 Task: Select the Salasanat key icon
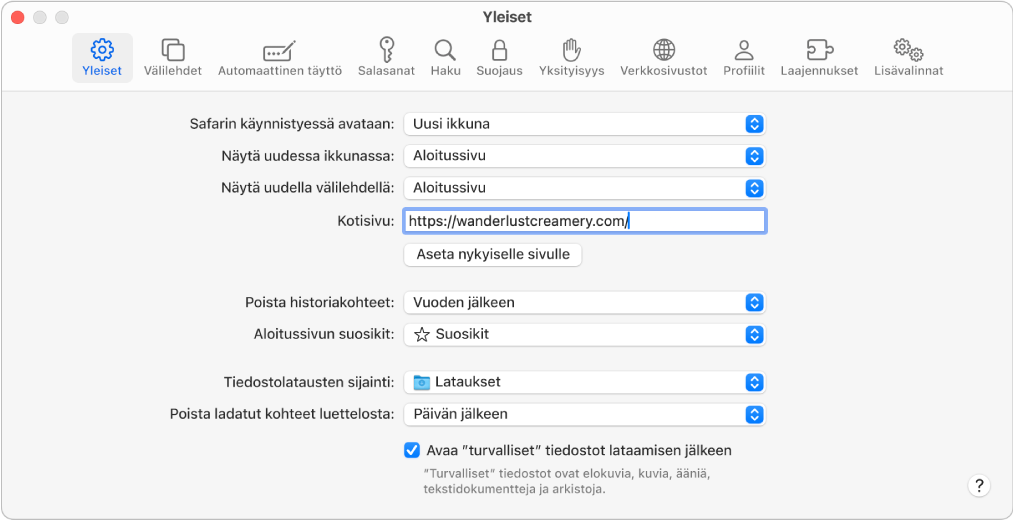(x=386, y=49)
